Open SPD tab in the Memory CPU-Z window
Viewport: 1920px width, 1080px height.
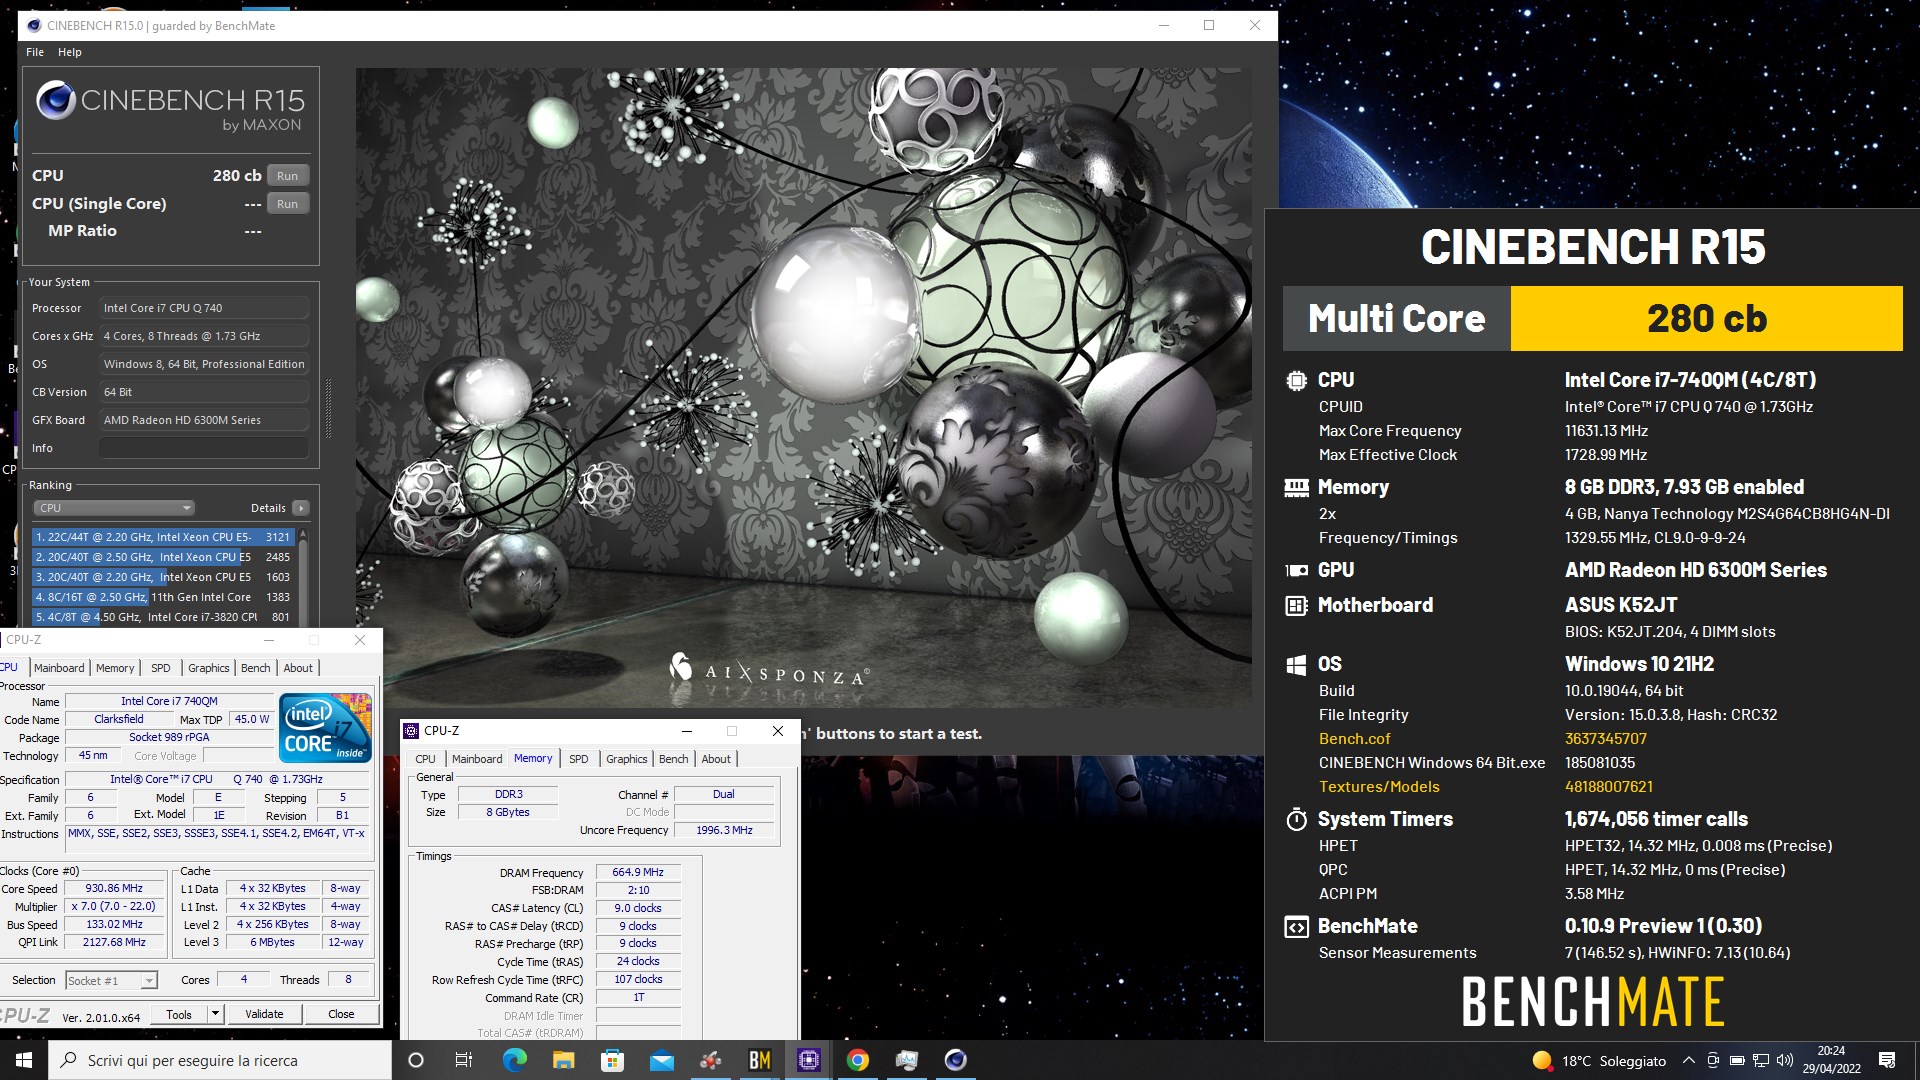pyautogui.click(x=578, y=759)
